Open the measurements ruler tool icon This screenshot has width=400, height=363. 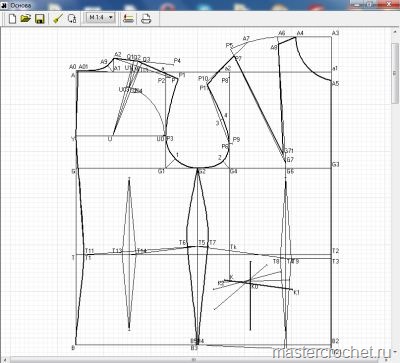tap(128, 19)
